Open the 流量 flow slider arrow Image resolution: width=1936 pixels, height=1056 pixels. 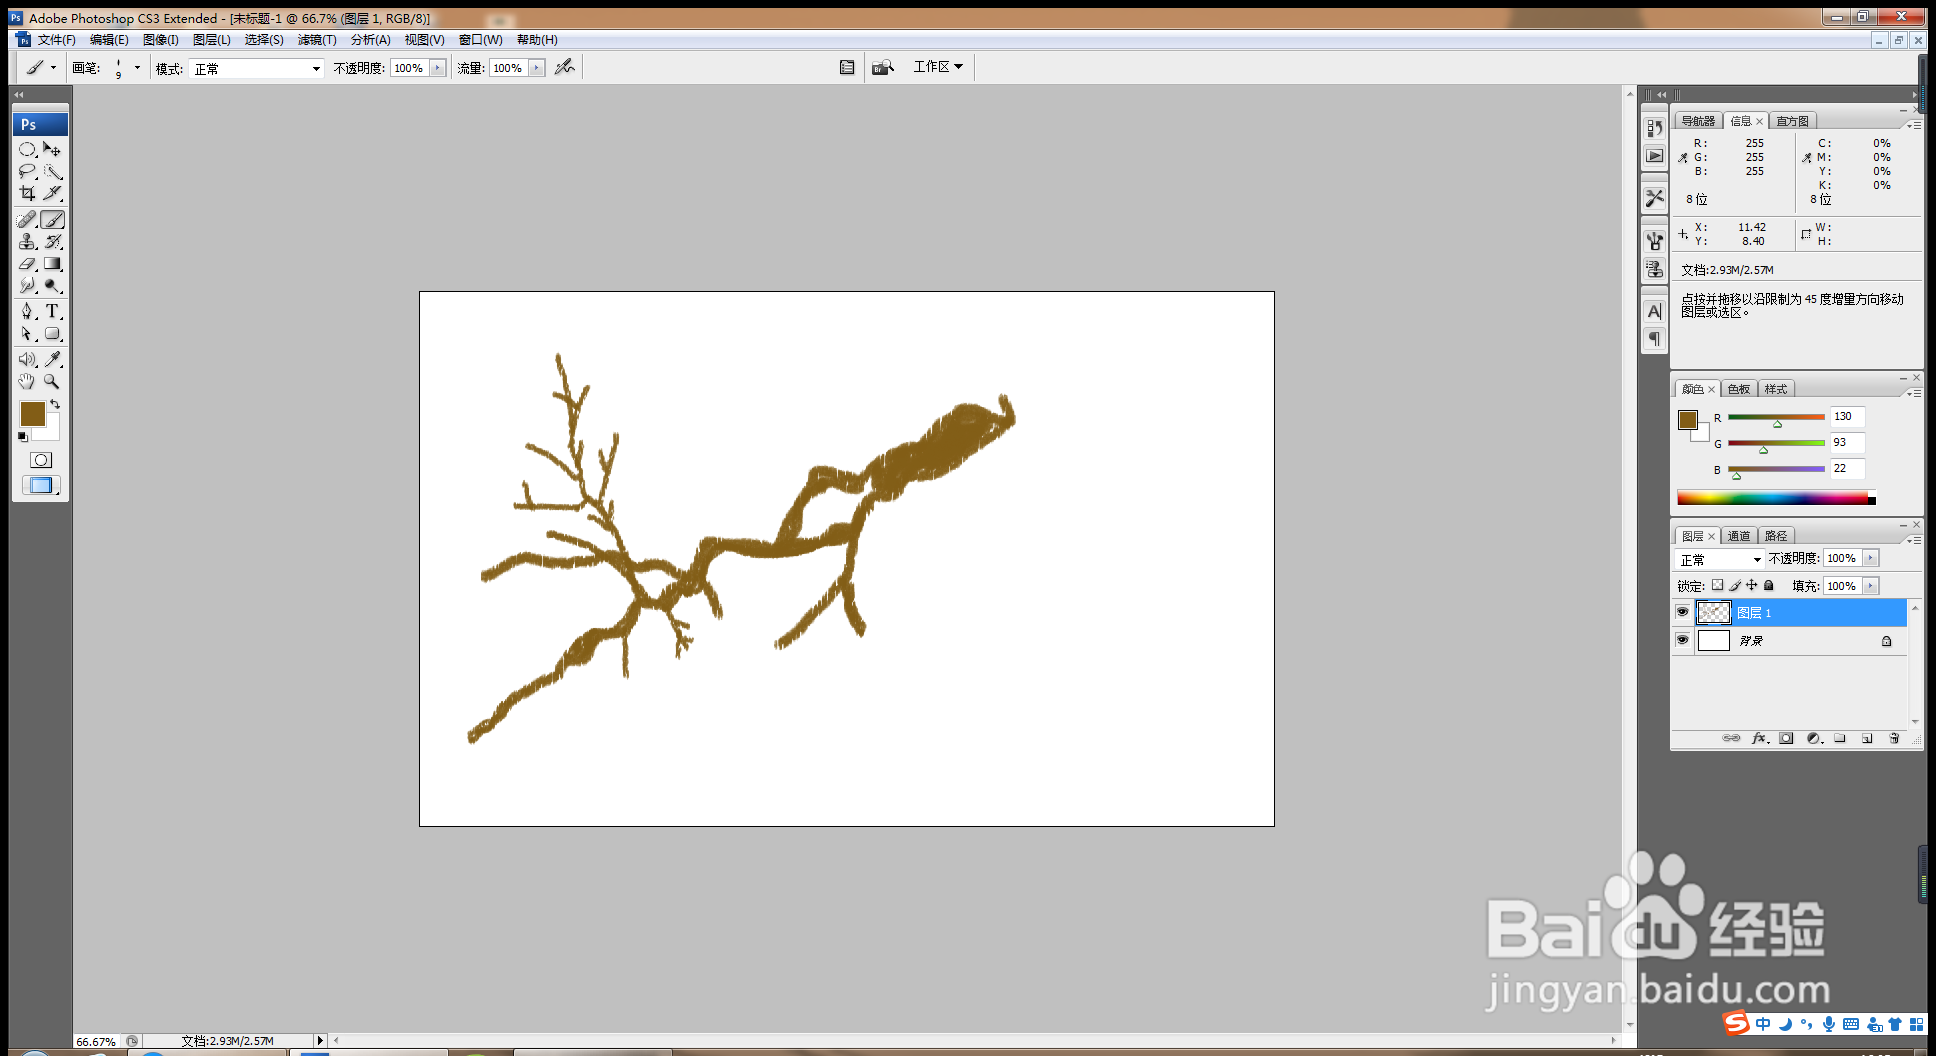tap(536, 68)
